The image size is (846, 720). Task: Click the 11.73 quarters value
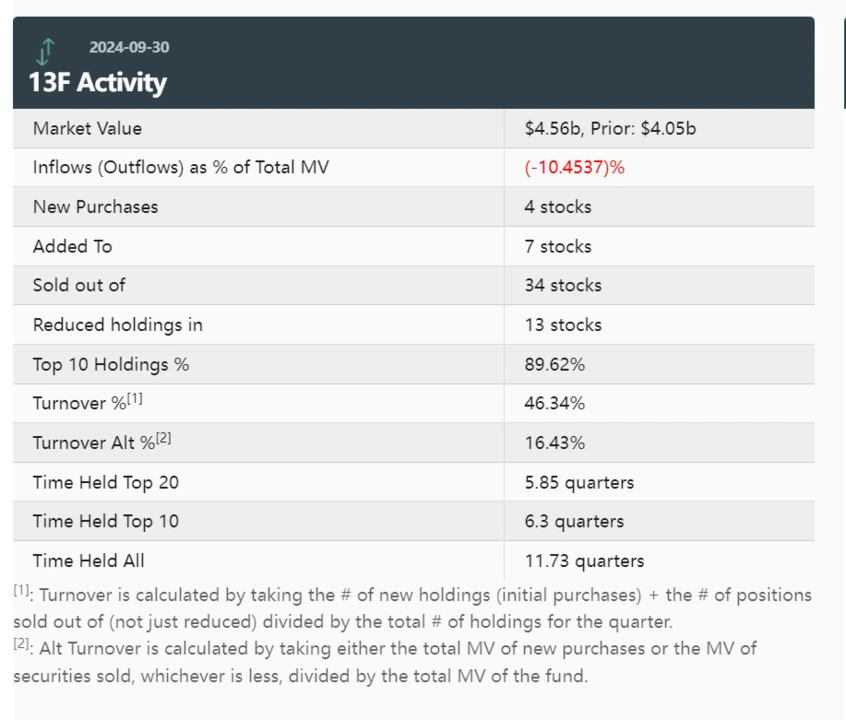pyautogui.click(x=584, y=561)
